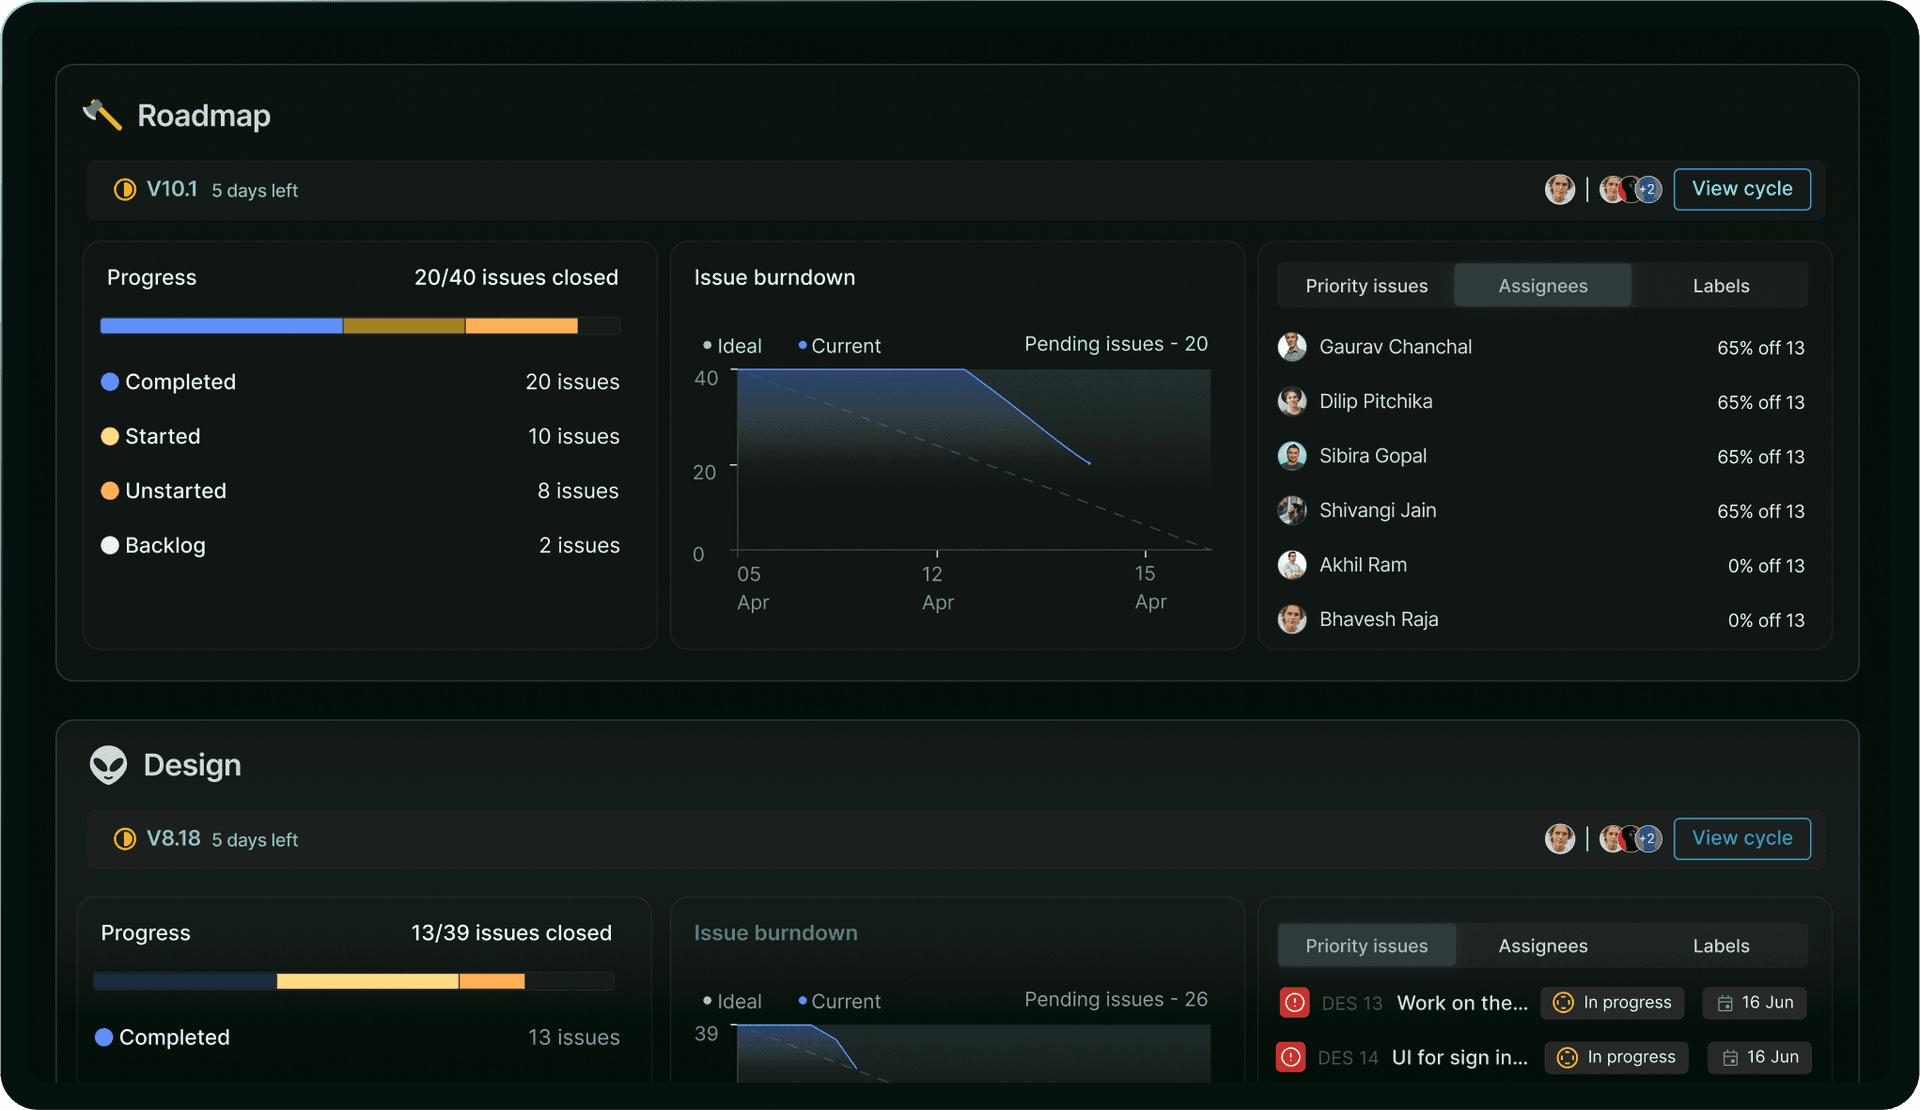Switch to Priority issues tab in Roadmap
Screen dimensions: 1920x1110
pyautogui.click(x=1366, y=286)
